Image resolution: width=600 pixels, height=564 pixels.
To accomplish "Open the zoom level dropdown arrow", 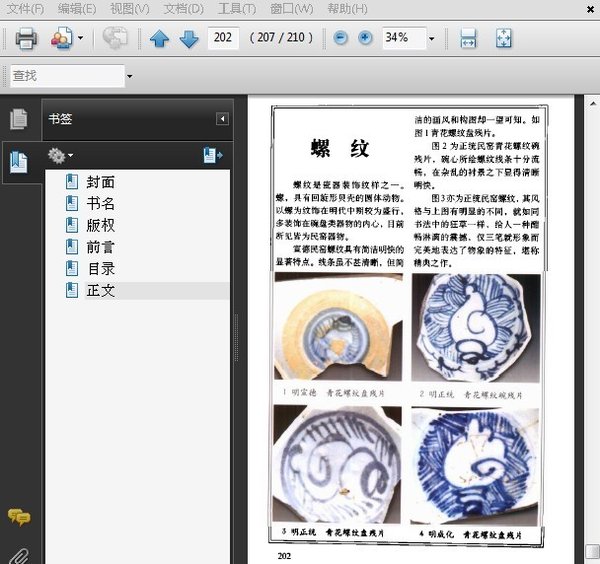I will click(432, 38).
